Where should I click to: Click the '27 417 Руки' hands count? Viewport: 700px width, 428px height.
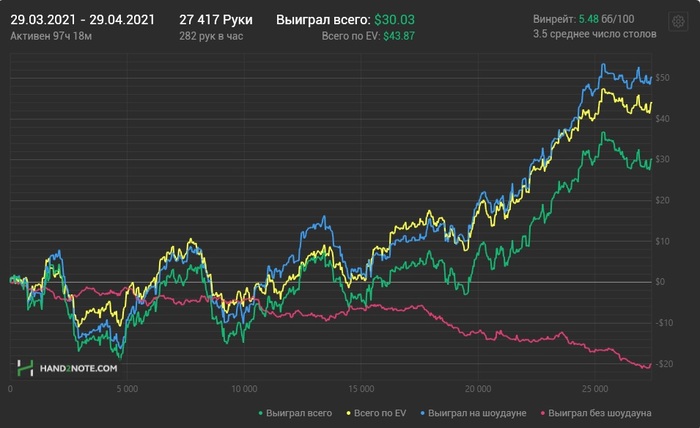(216, 19)
